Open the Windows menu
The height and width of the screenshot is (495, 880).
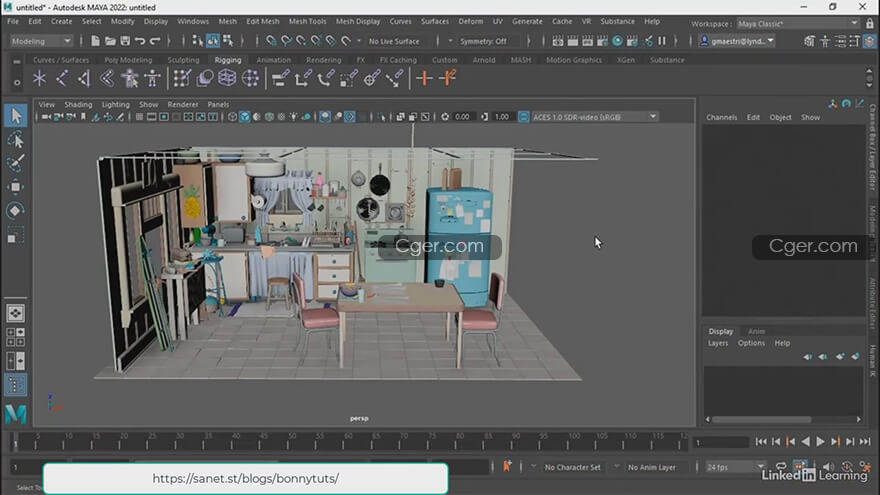[192, 21]
